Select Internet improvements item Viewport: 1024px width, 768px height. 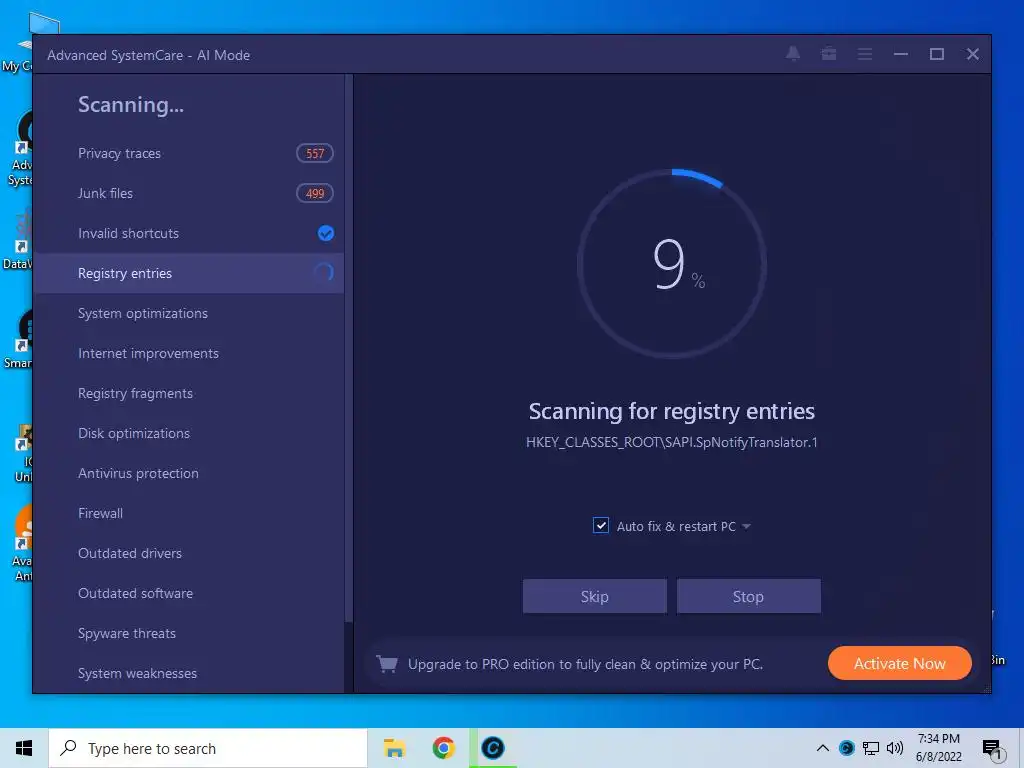click(x=188, y=353)
